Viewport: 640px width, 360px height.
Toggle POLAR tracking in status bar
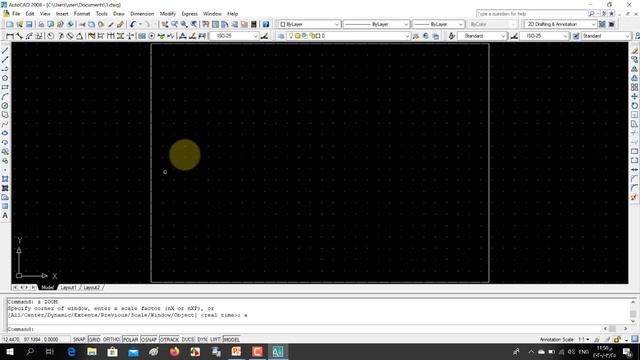[131, 340]
